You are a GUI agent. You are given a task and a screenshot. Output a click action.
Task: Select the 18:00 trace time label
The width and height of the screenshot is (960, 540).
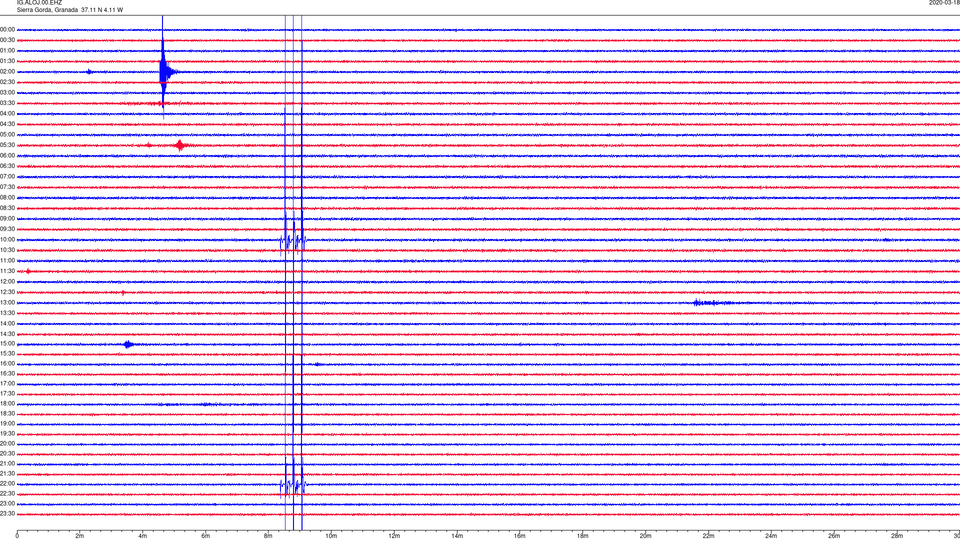(x=7, y=404)
